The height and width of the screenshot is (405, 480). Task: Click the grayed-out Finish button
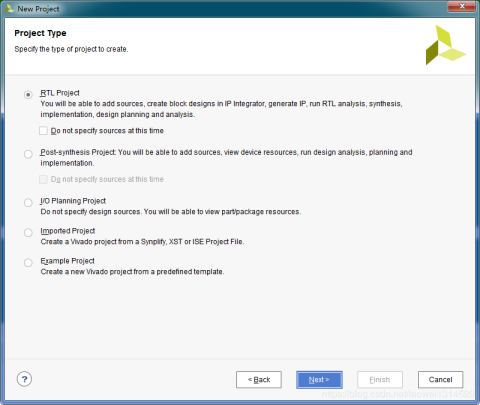tap(380, 380)
